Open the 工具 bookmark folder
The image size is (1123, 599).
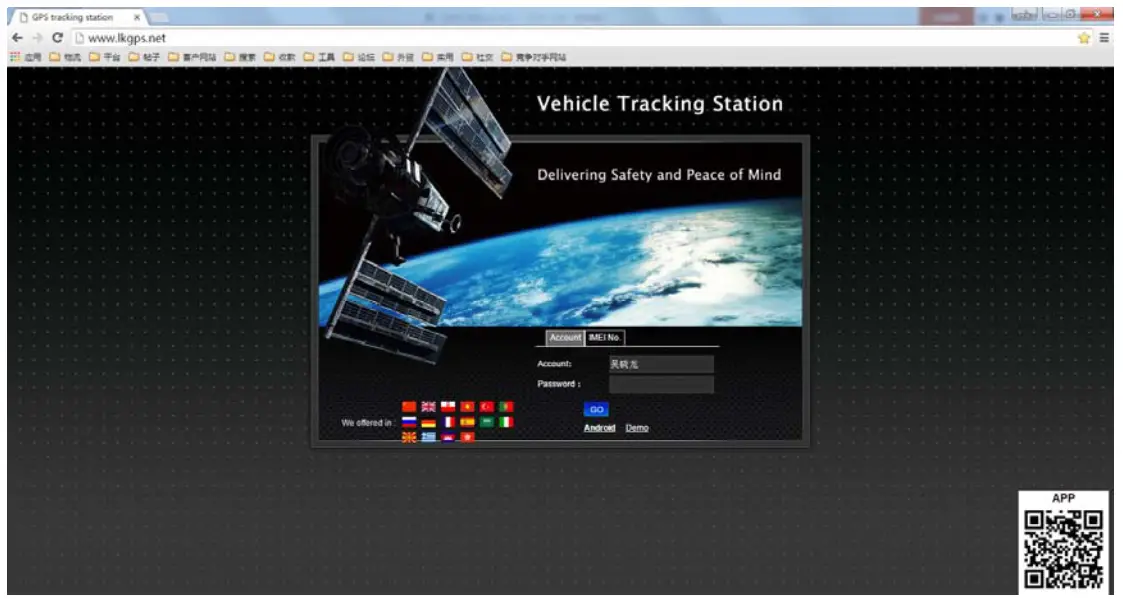[319, 57]
